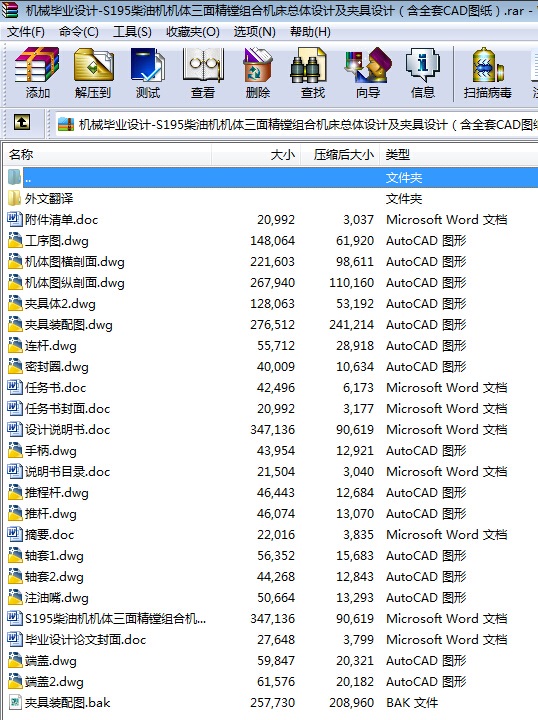Select file 设计说明书.doc
Screen dimensions: 538x720
click(x=67, y=429)
